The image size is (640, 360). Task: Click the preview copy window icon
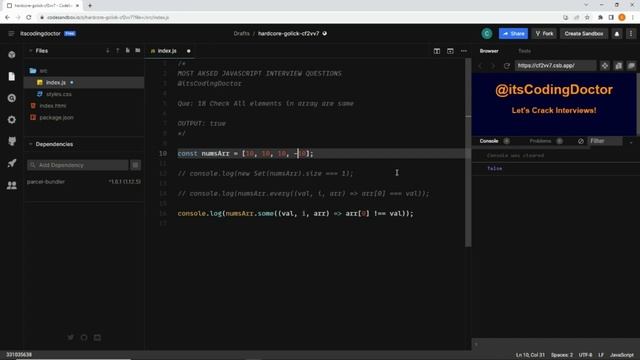coord(618,66)
